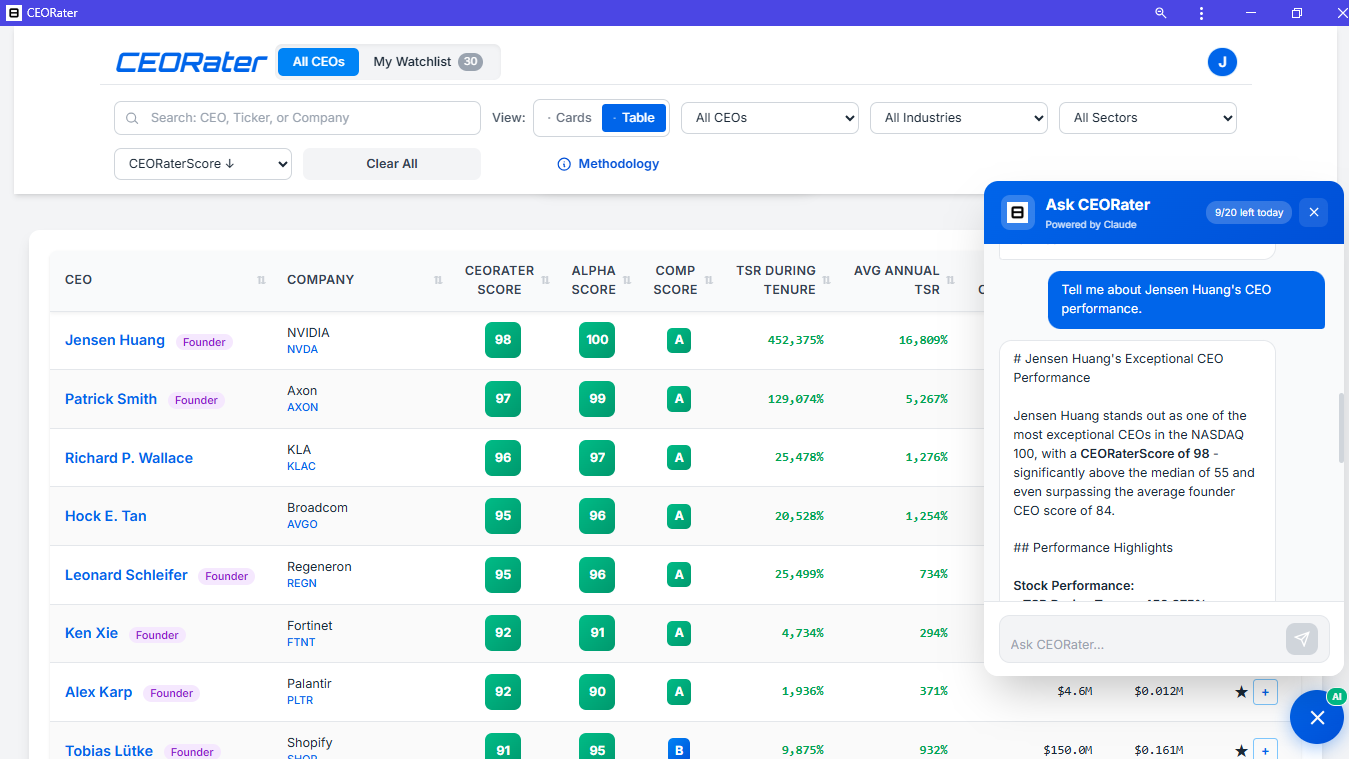Open Hock E. Tan's profile link
The image size is (1349, 759).
(106, 516)
